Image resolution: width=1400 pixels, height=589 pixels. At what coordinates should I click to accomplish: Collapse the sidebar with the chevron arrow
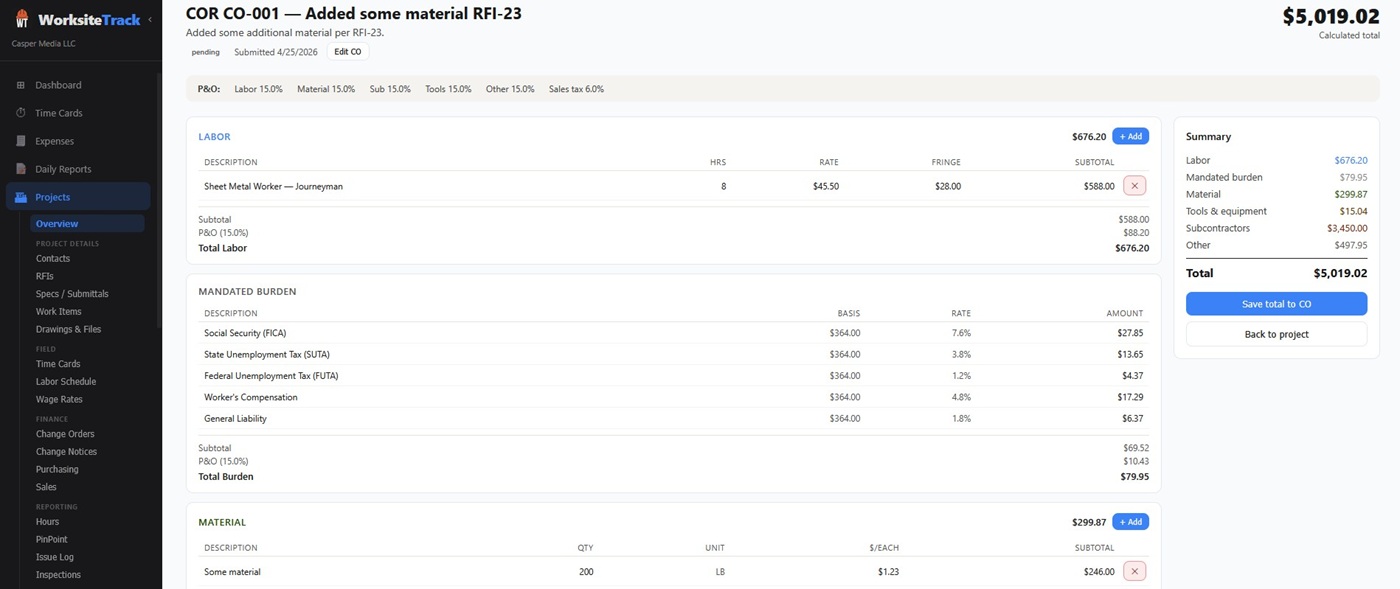tap(150, 19)
